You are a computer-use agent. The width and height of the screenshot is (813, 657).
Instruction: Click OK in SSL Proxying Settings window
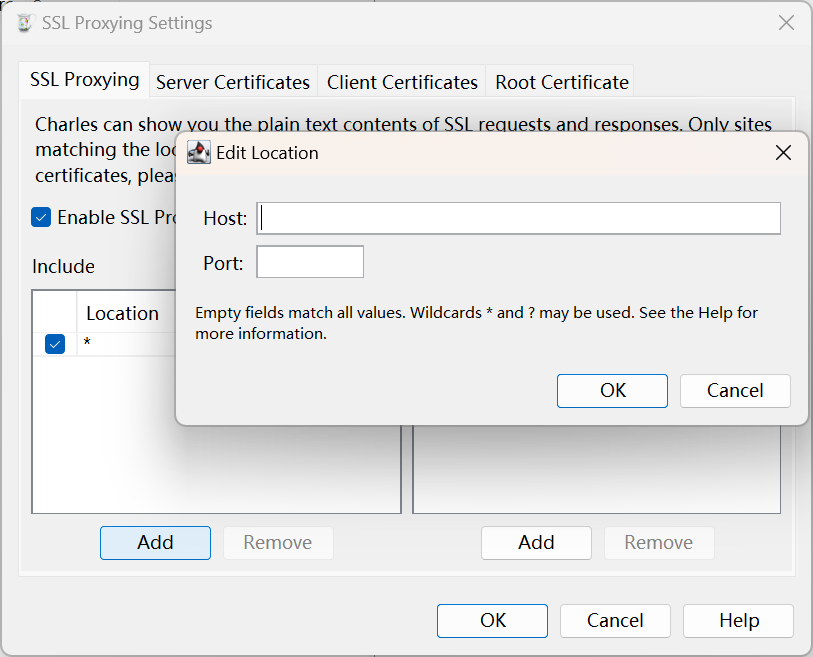pos(492,620)
